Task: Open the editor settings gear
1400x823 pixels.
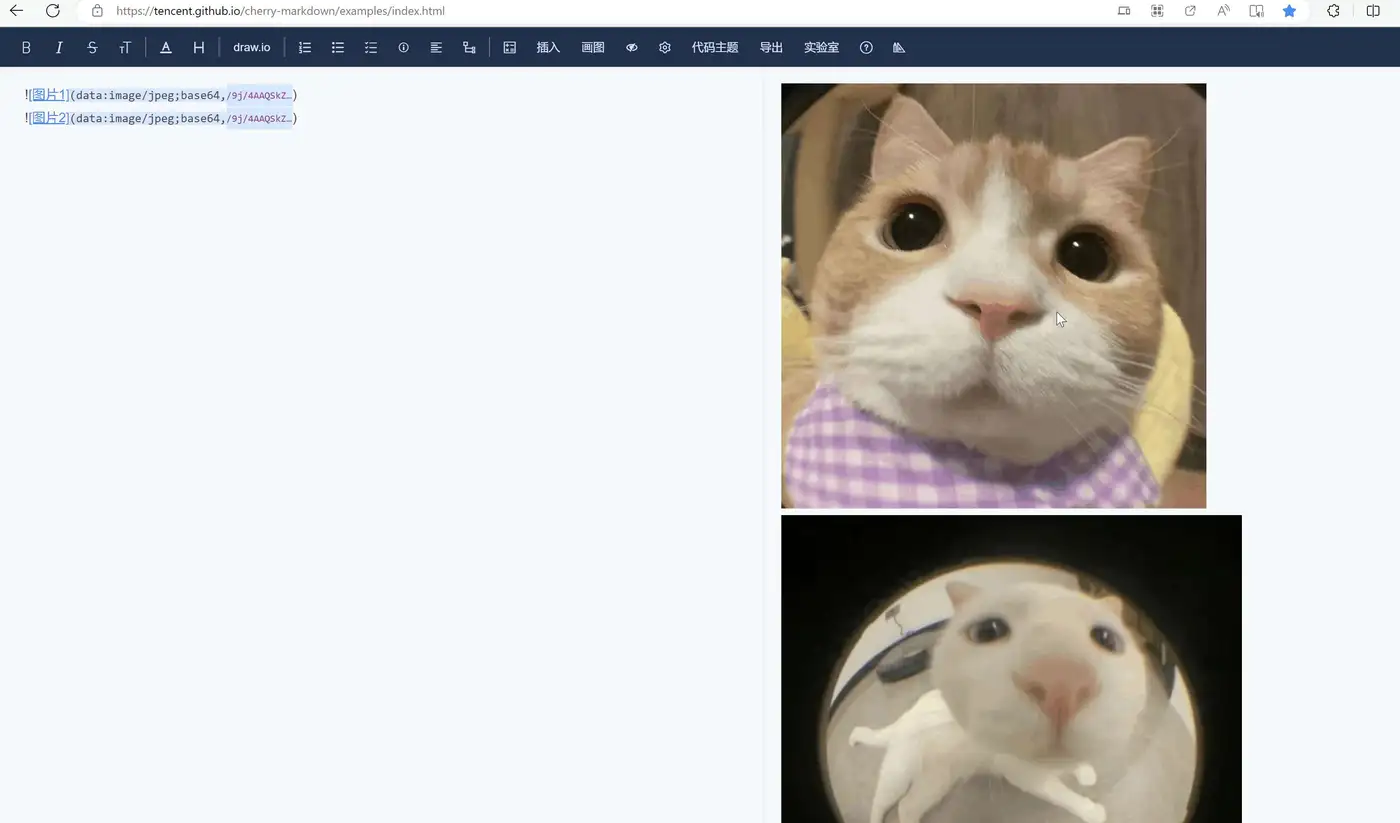Action: (x=665, y=48)
